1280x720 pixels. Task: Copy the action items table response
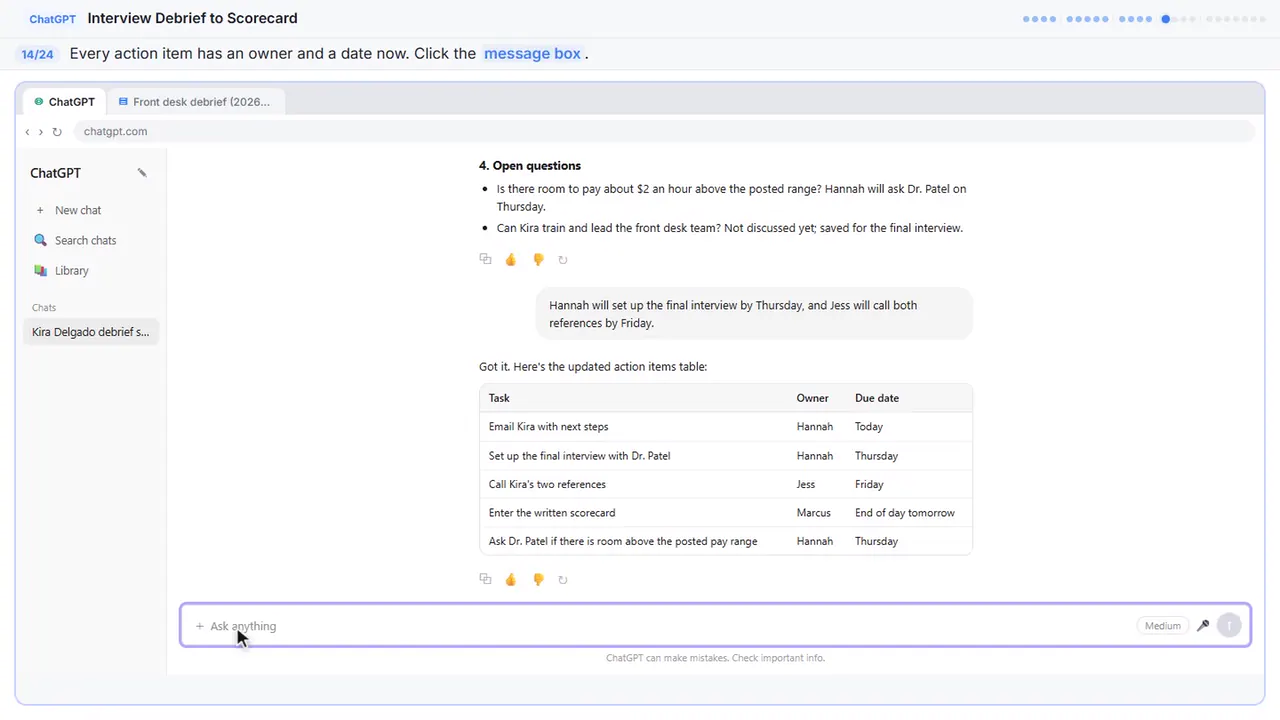(x=485, y=579)
